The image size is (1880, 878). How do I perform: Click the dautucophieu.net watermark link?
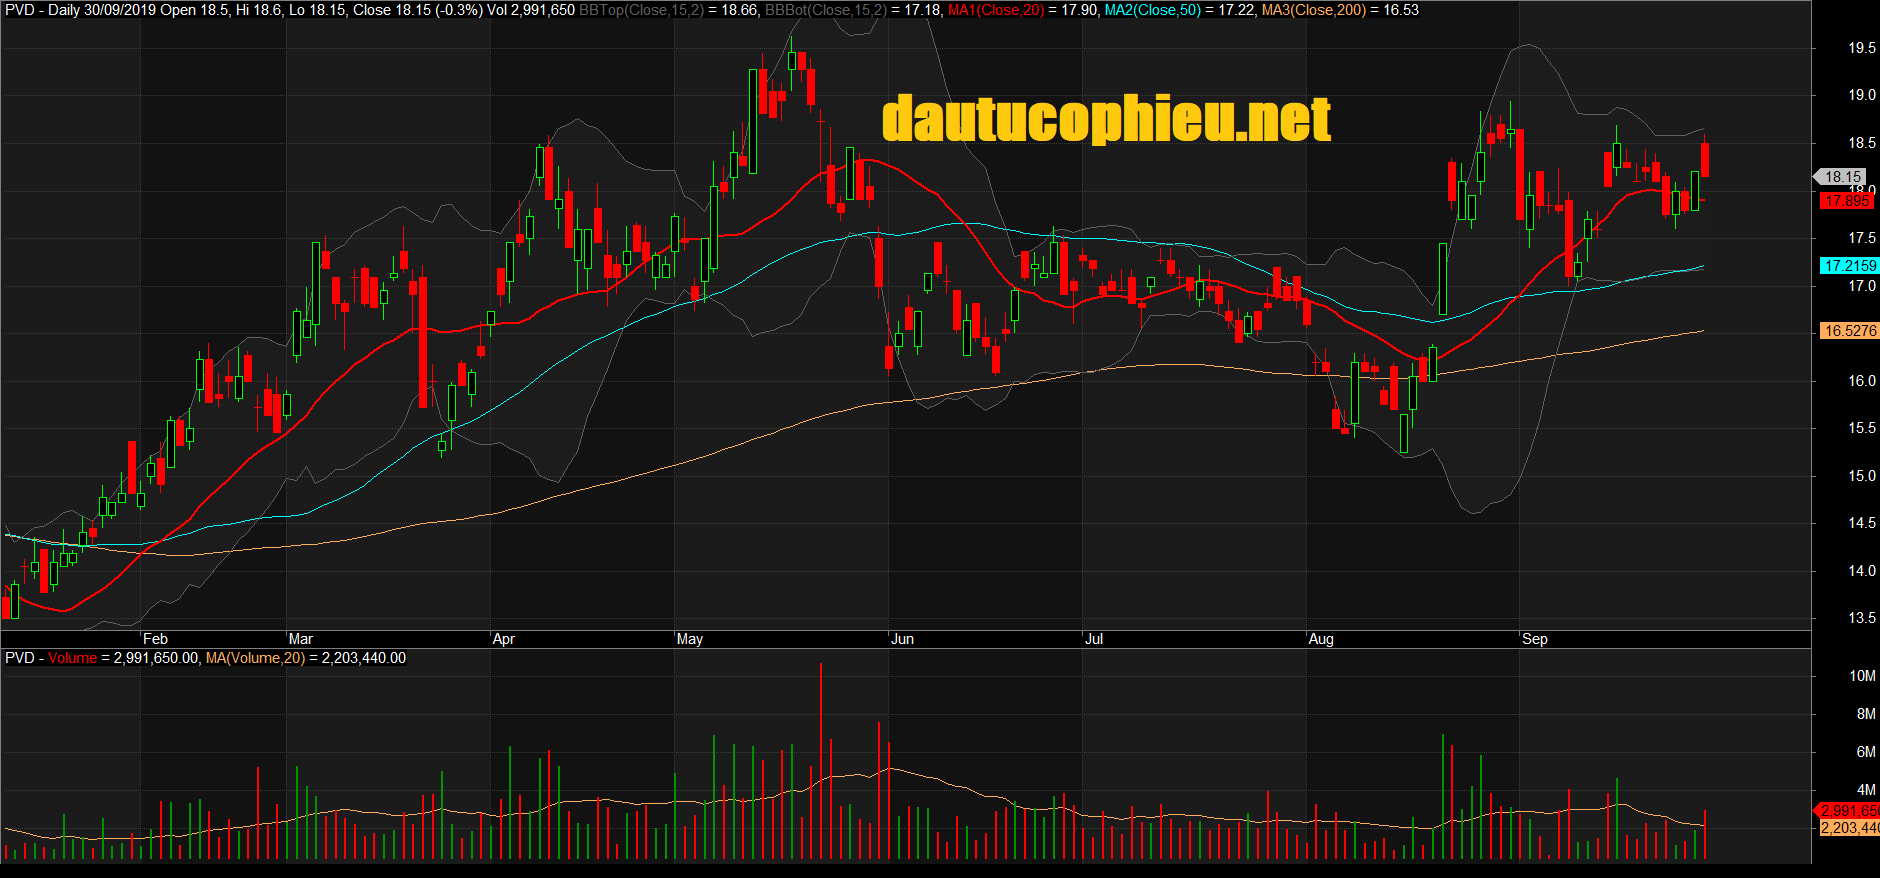point(1106,119)
